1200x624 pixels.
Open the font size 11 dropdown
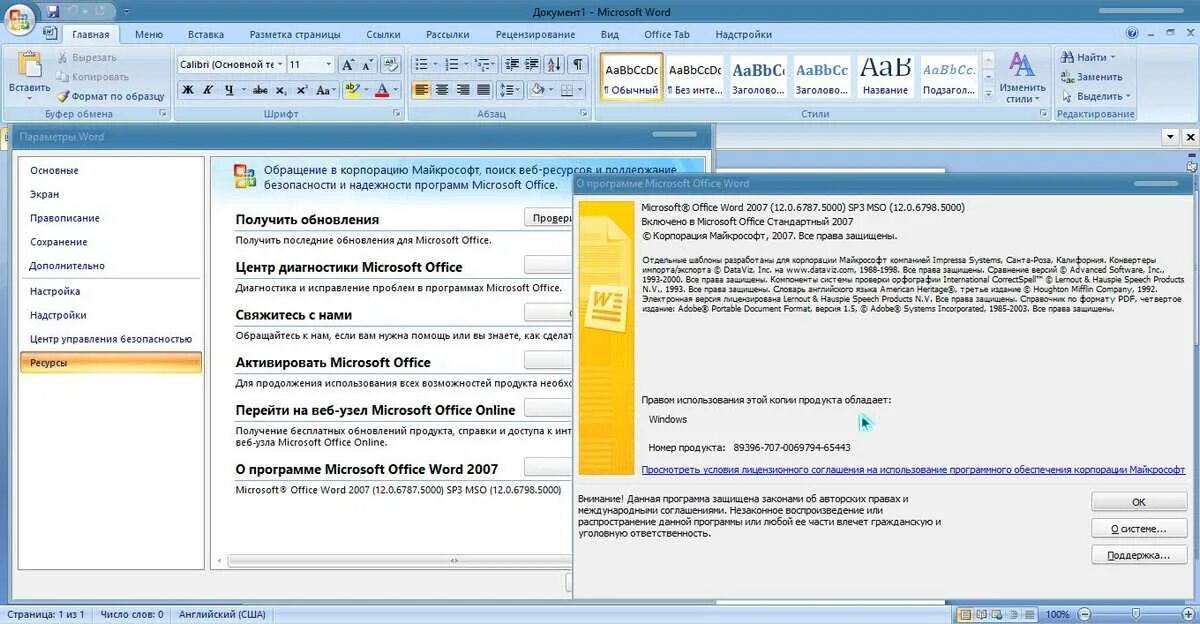(x=328, y=64)
